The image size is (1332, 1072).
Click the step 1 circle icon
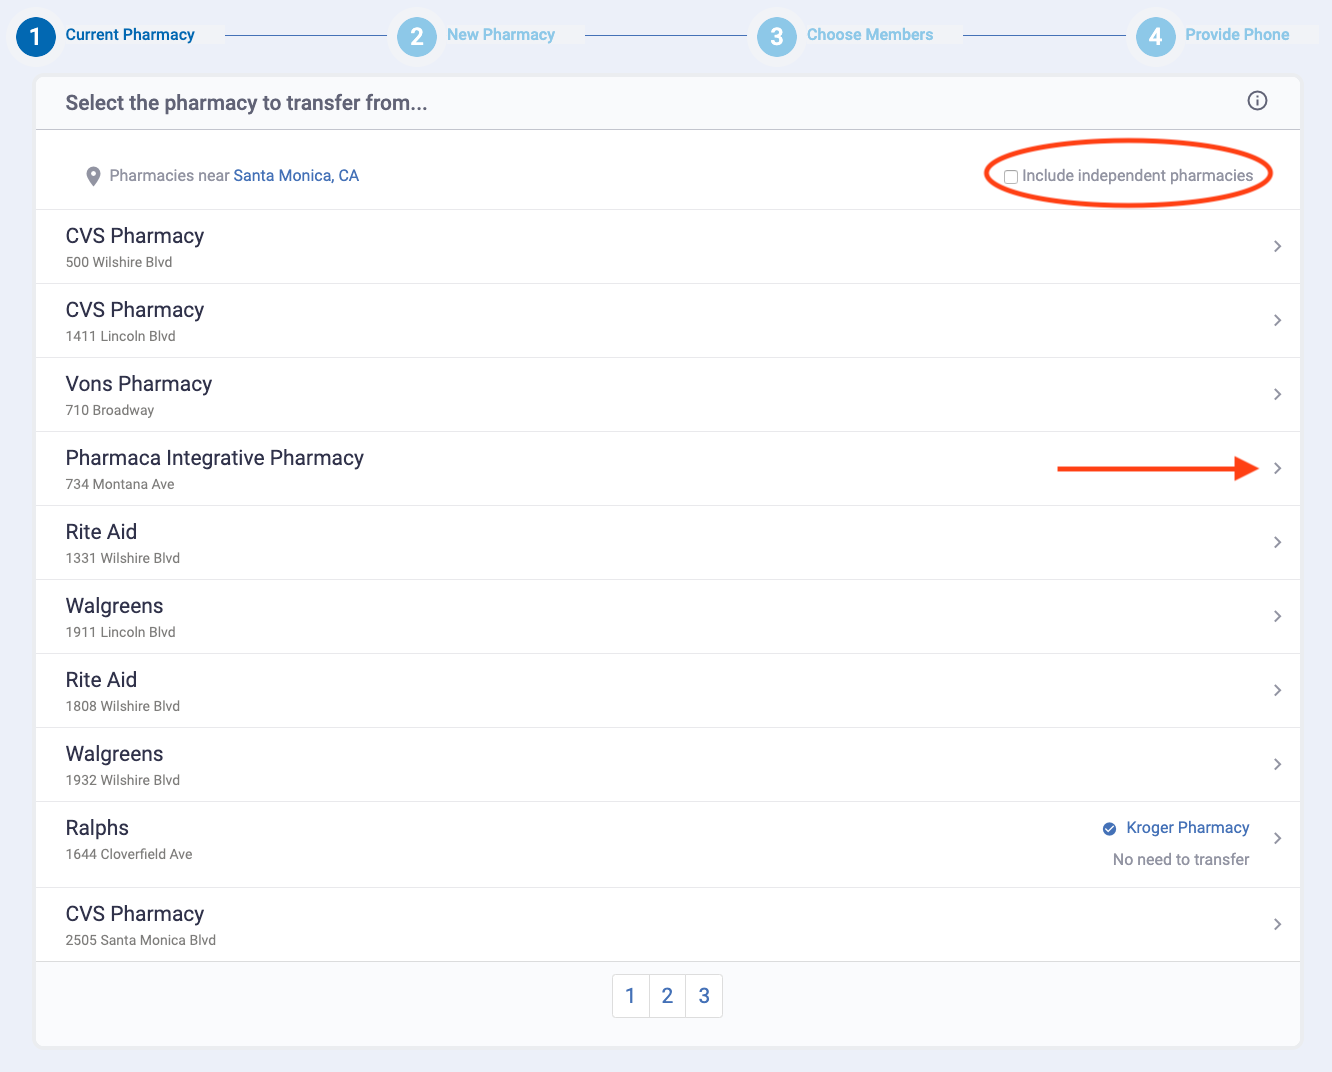tap(35, 36)
